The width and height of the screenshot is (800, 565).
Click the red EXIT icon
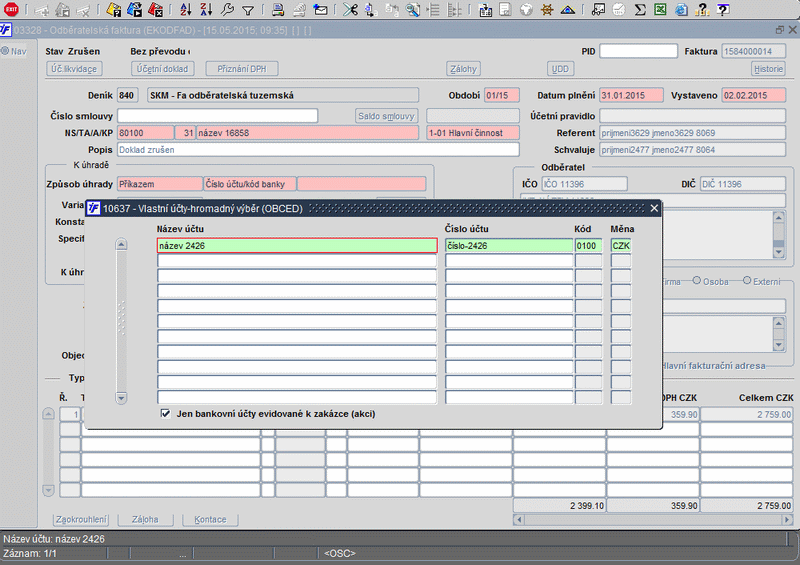(x=12, y=9)
